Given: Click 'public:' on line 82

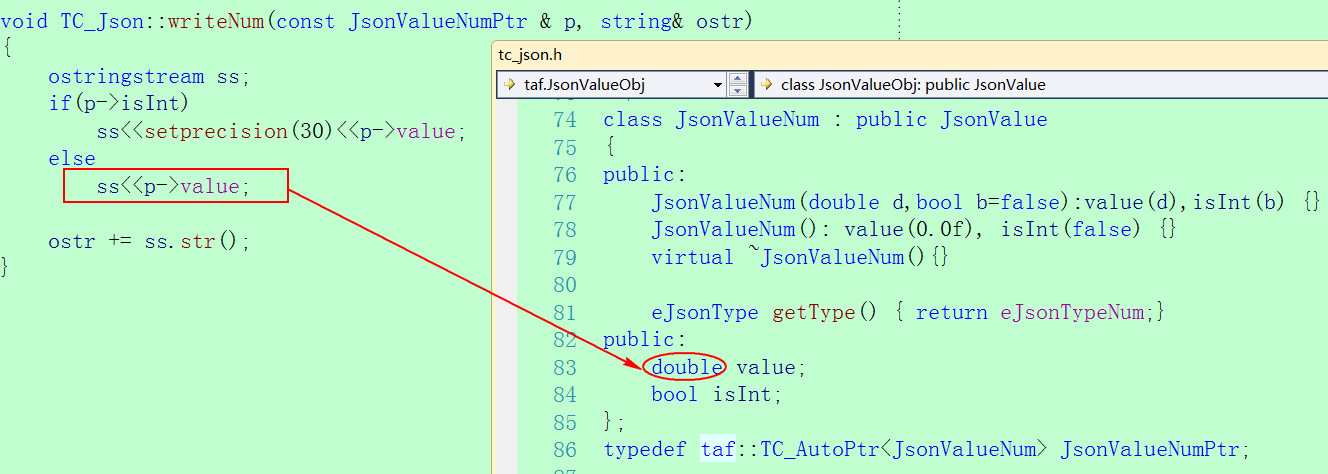Looking at the screenshot, I should point(645,339).
